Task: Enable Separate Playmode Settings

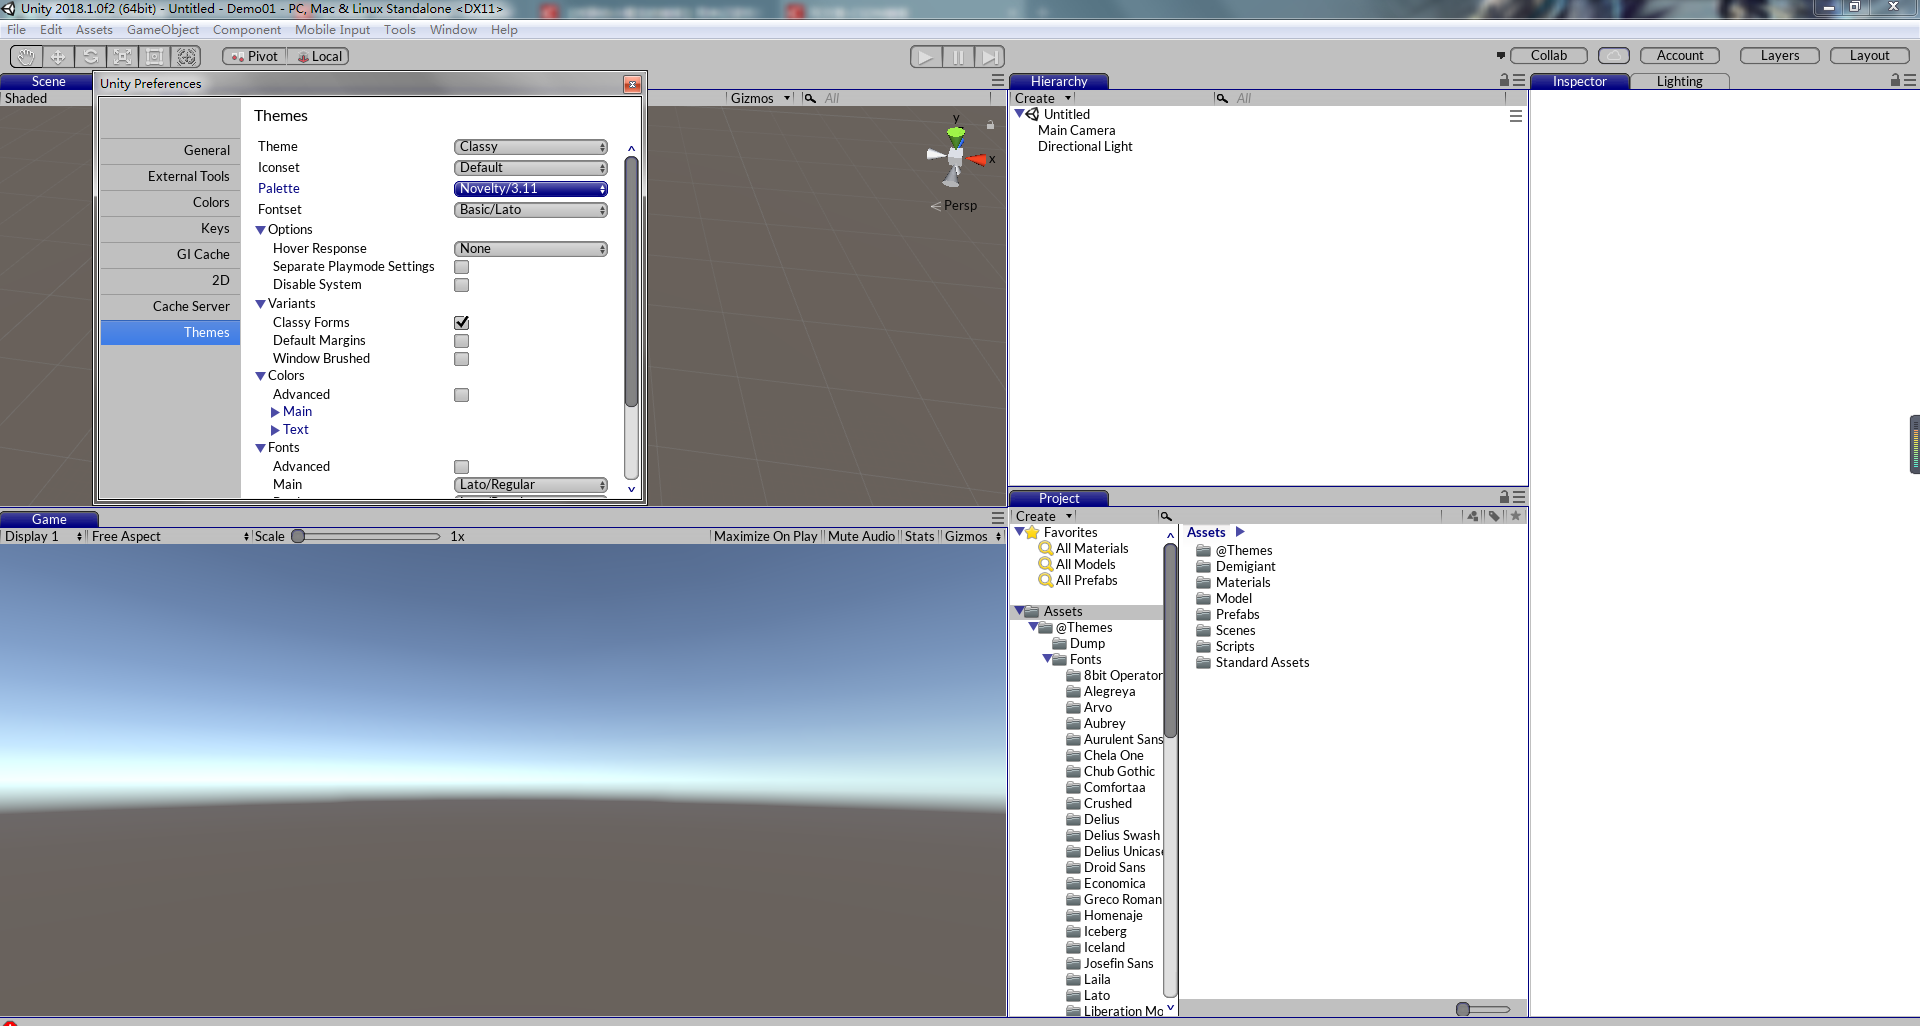Action: 461,266
